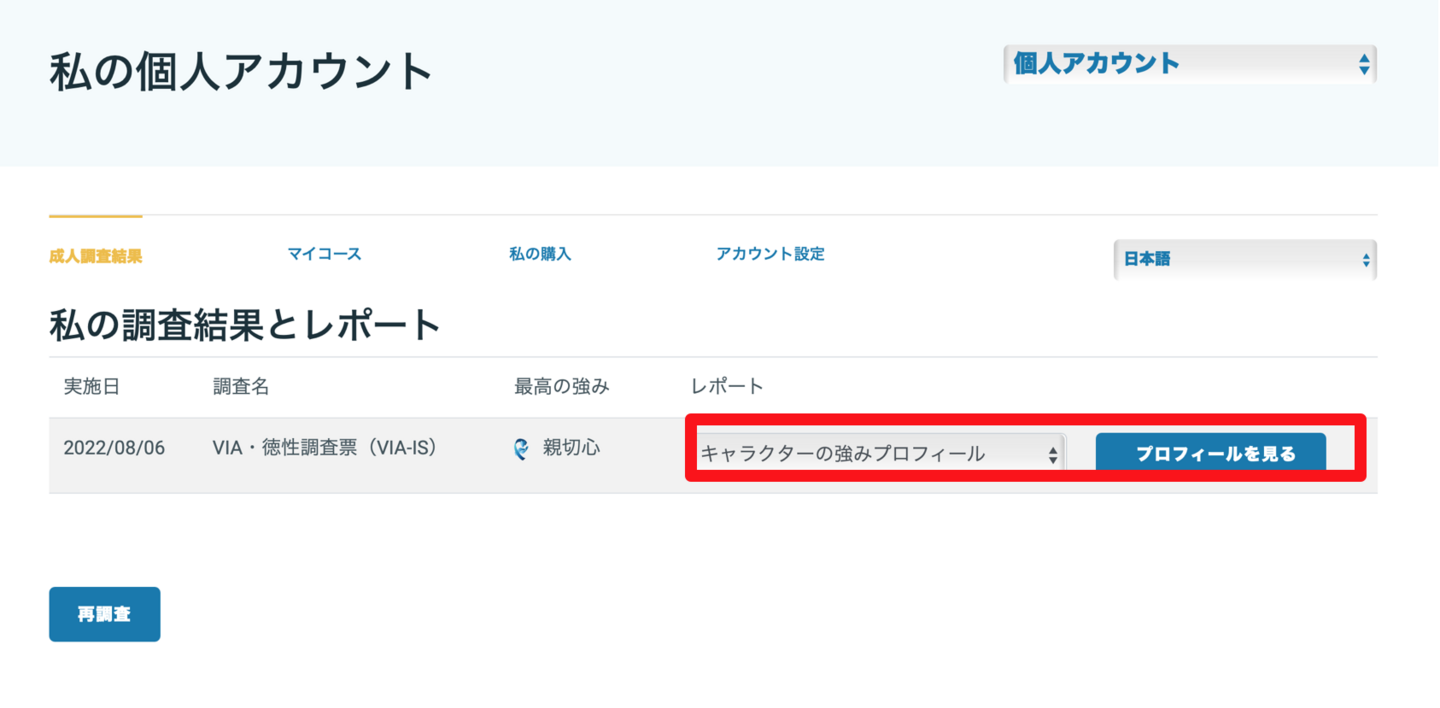This screenshot has width=1440, height=708.
Task: Select the アカウント設定 tab
Action: click(x=770, y=254)
